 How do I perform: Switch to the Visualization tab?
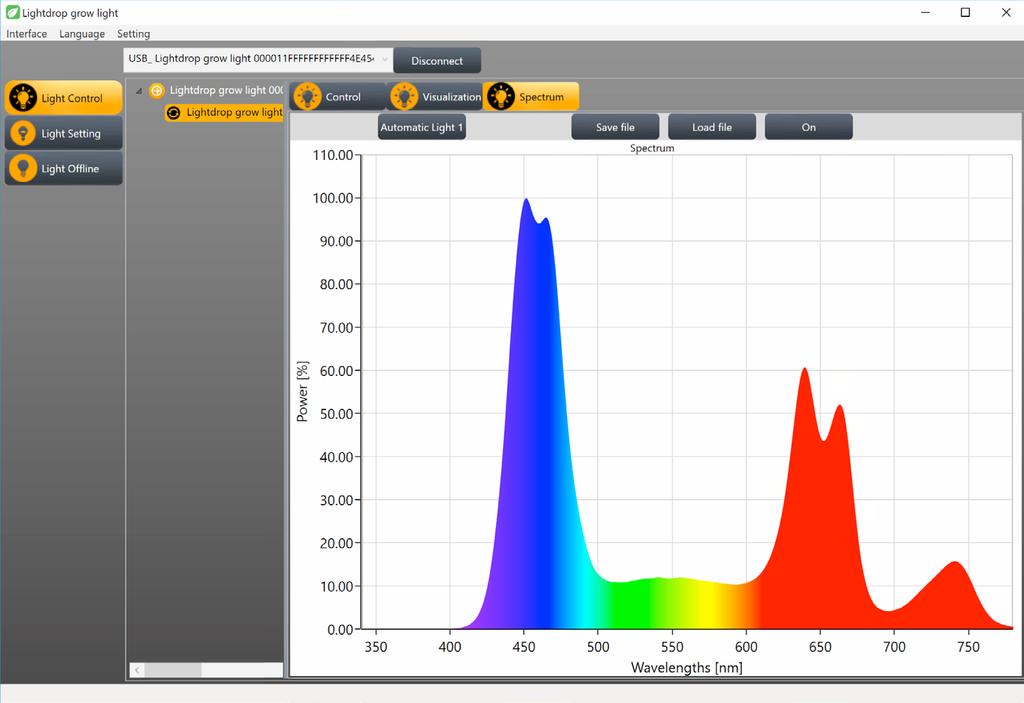[434, 97]
